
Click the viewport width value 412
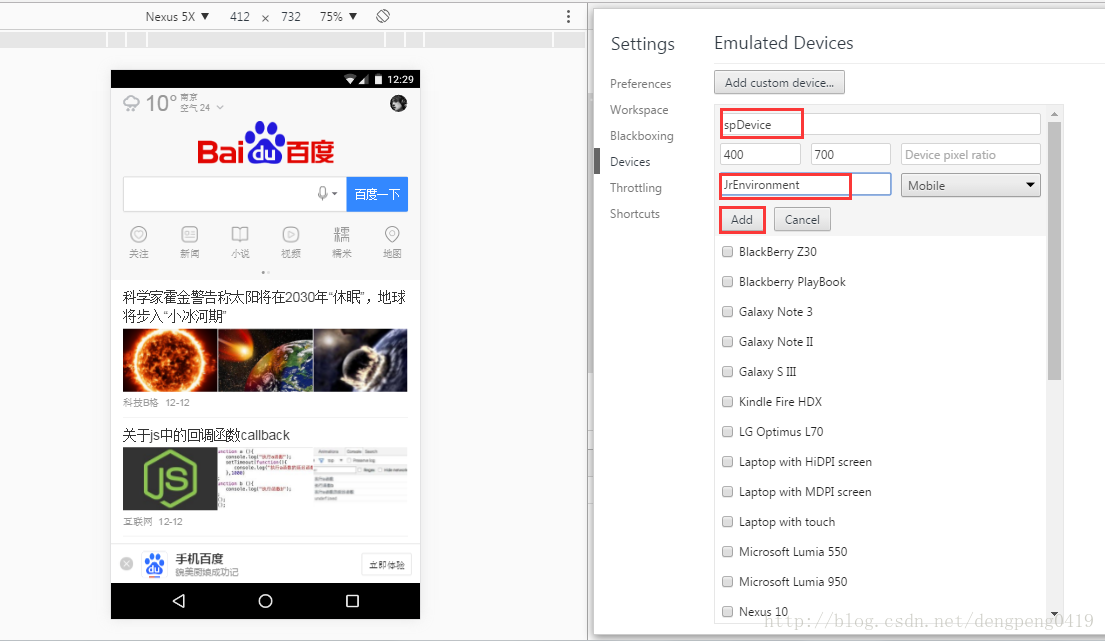(x=240, y=16)
